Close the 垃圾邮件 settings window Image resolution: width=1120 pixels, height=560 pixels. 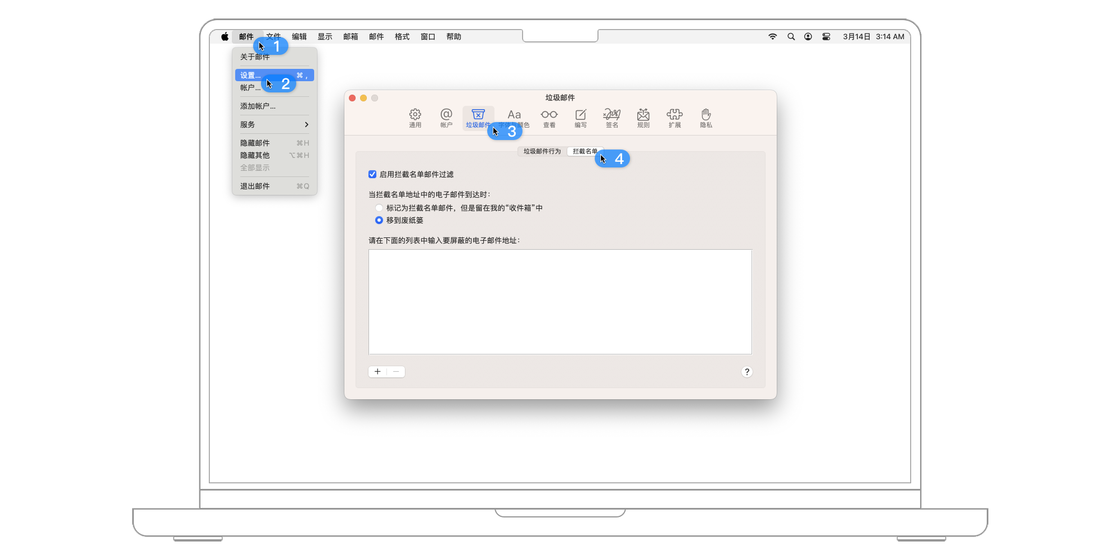[x=352, y=98]
